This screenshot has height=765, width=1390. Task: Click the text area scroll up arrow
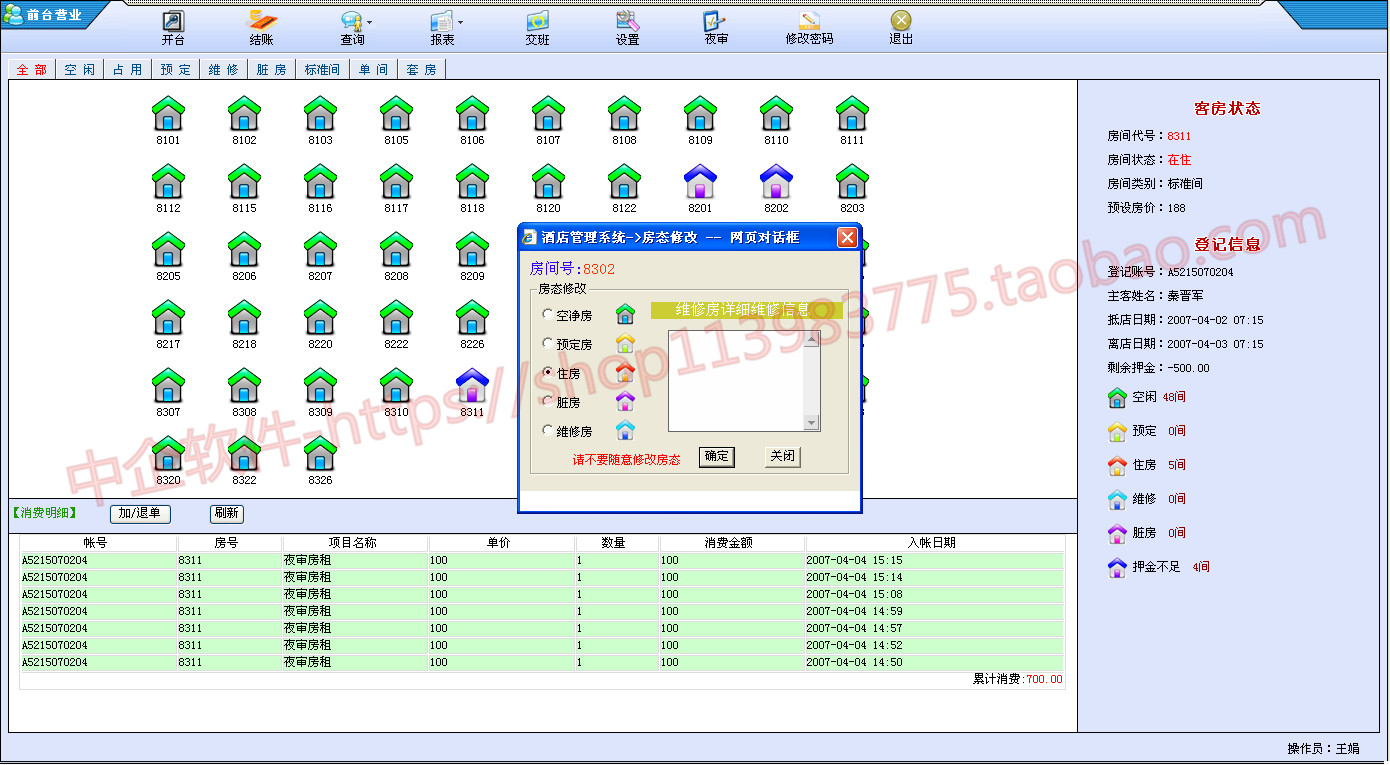[812, 339]
